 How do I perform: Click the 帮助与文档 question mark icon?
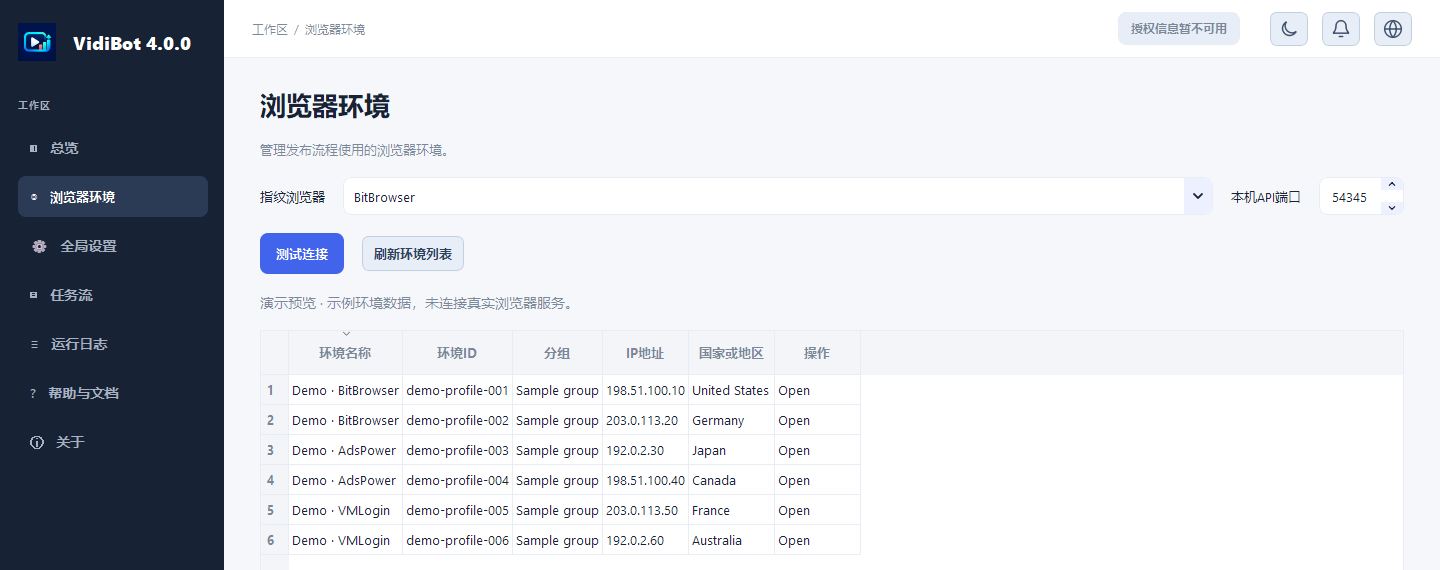pos(32,393)
